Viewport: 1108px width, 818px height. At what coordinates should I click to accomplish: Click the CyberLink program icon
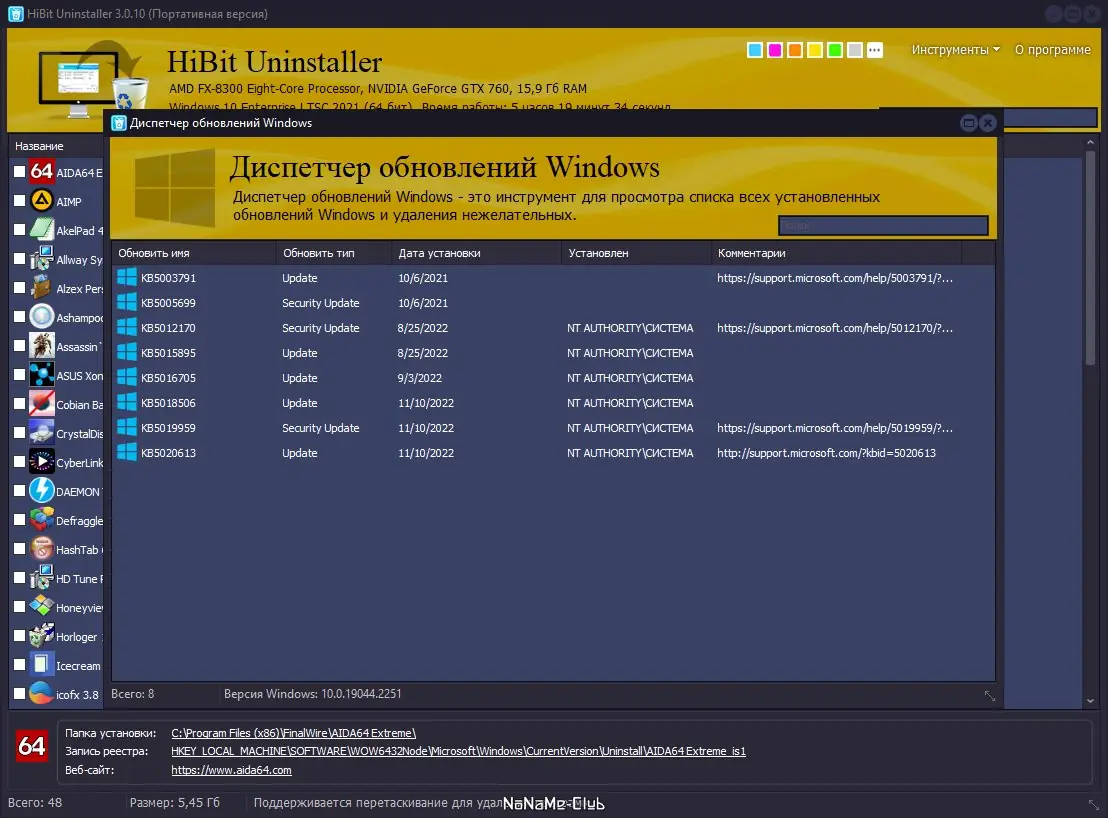click(42, 461)
